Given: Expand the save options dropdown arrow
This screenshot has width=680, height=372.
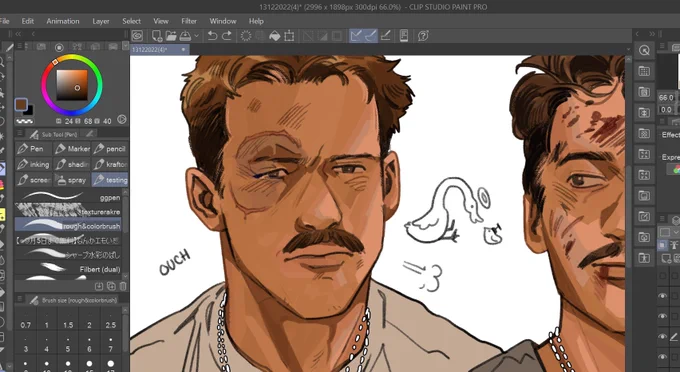Looking at the screenshot, I should click(196, 36).
